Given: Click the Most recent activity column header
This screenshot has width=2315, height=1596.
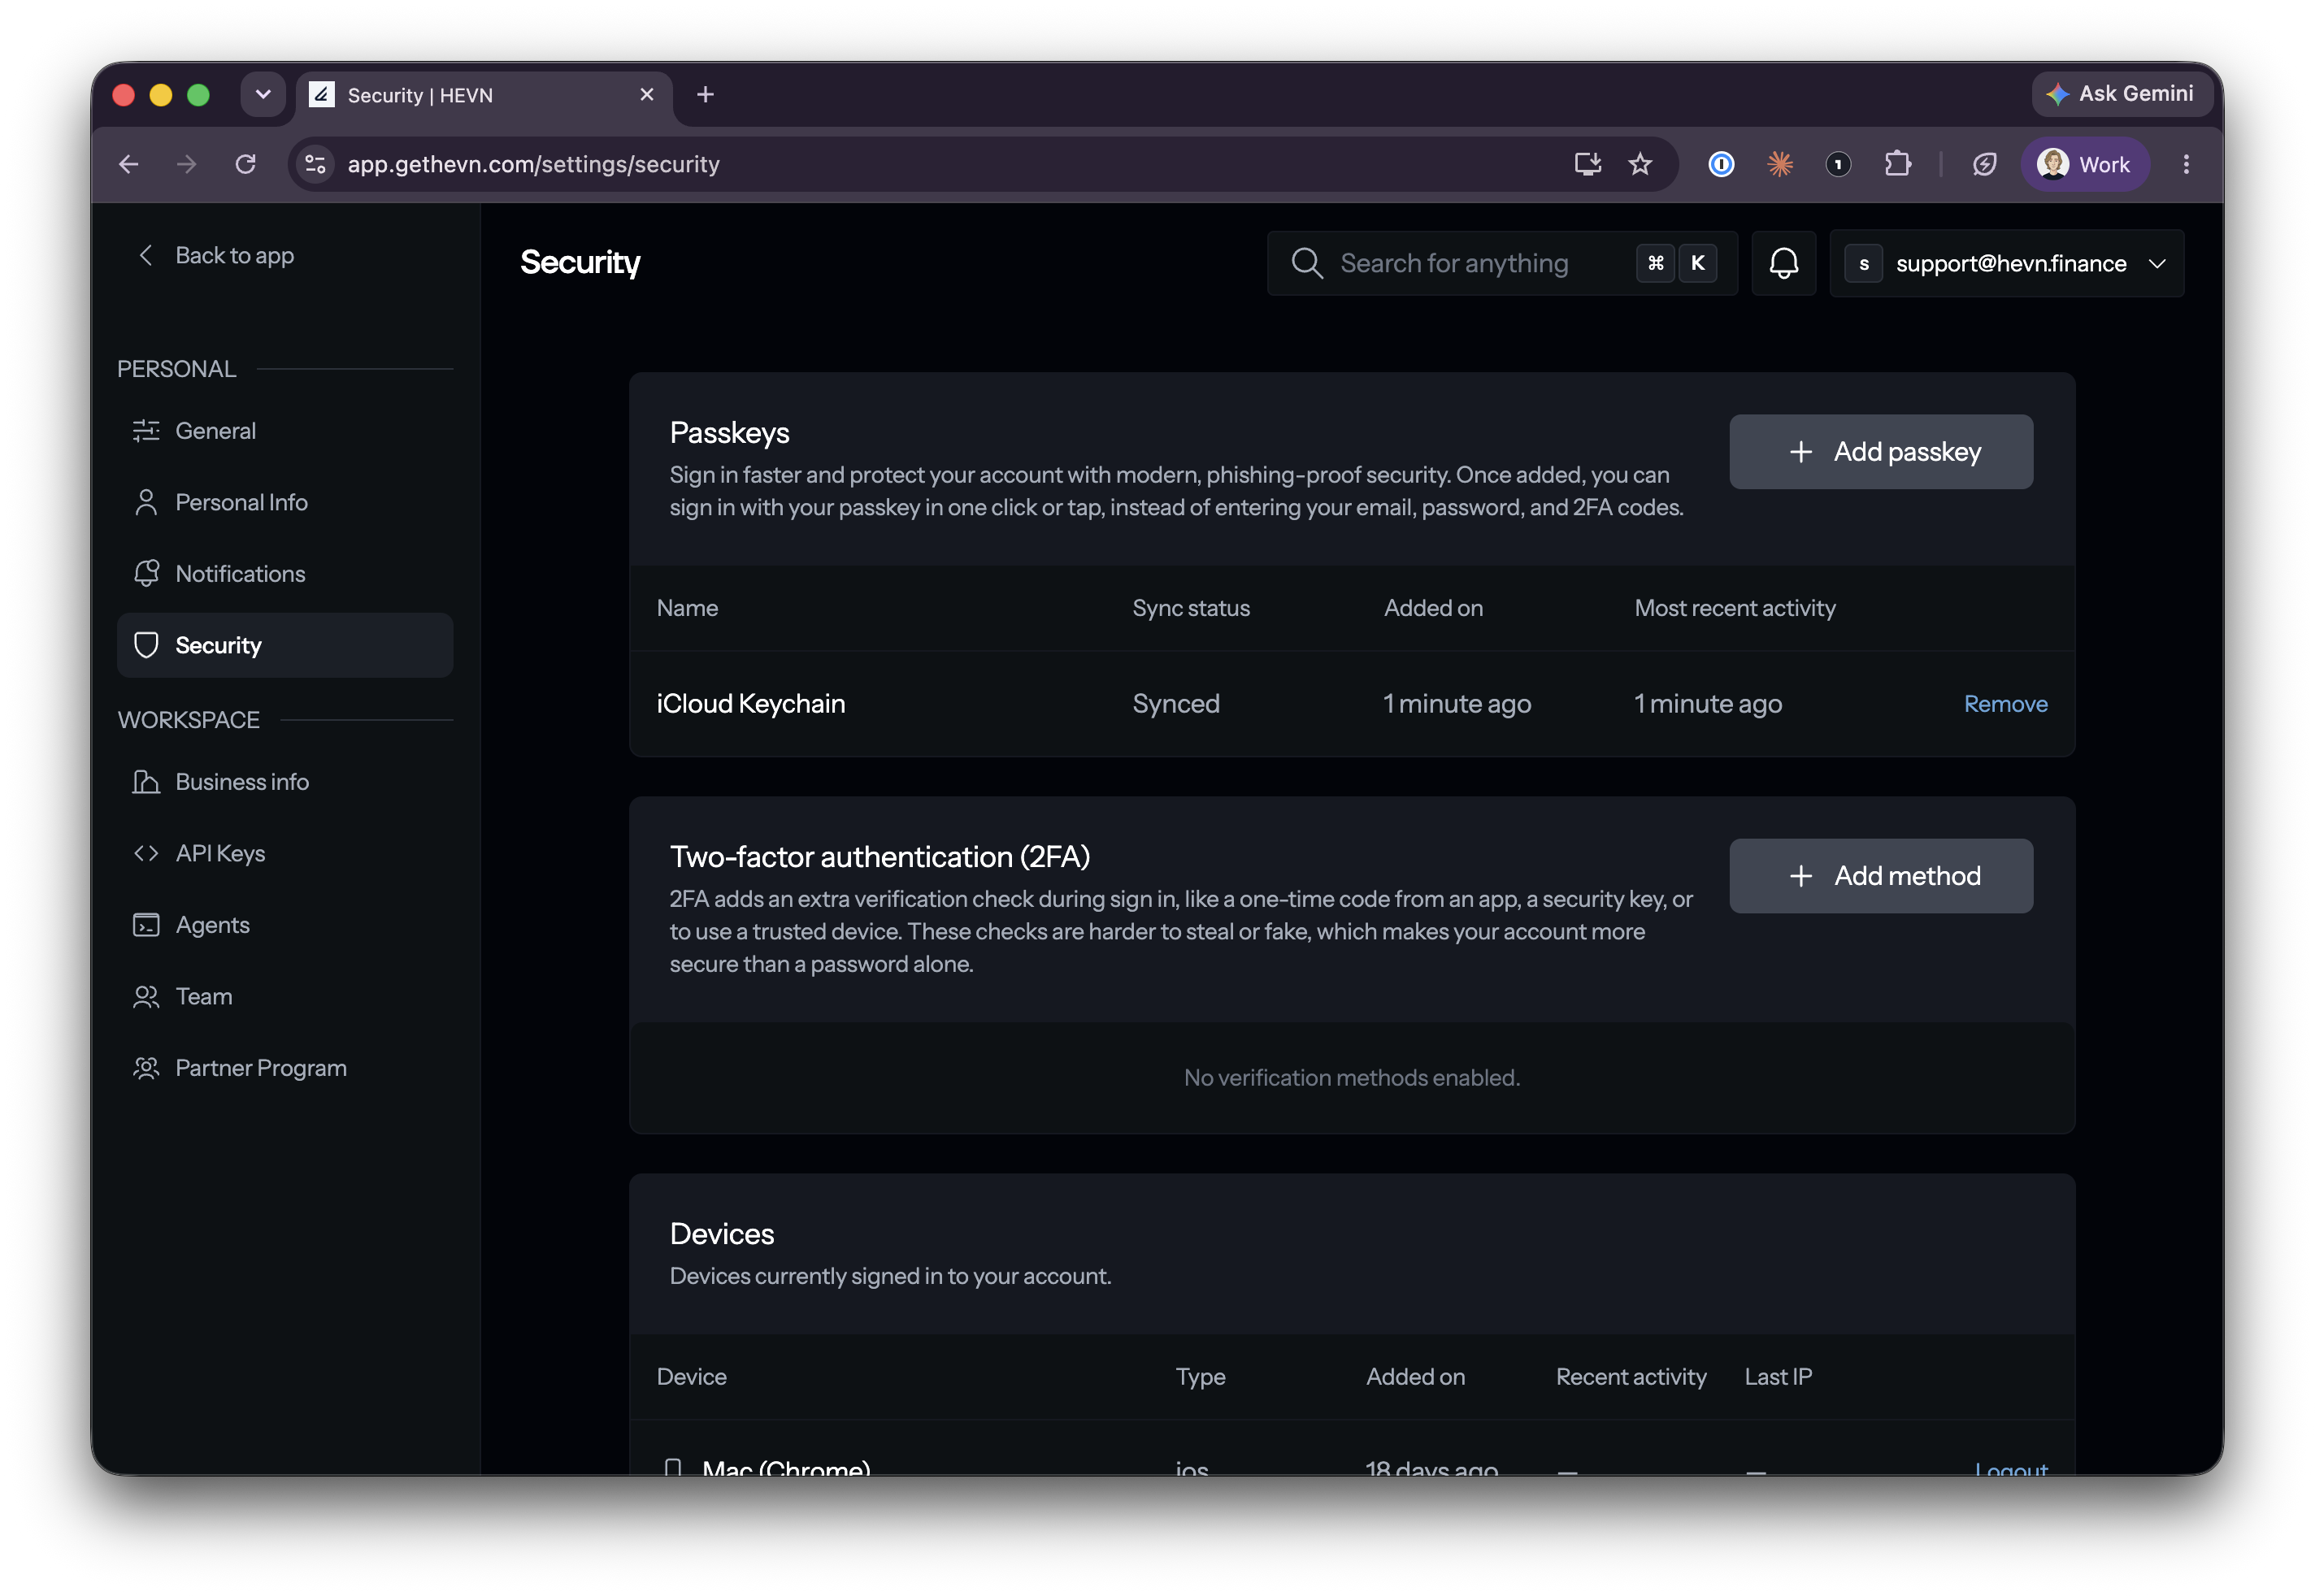Looking at the screenshot, I should pos(1735,608).
